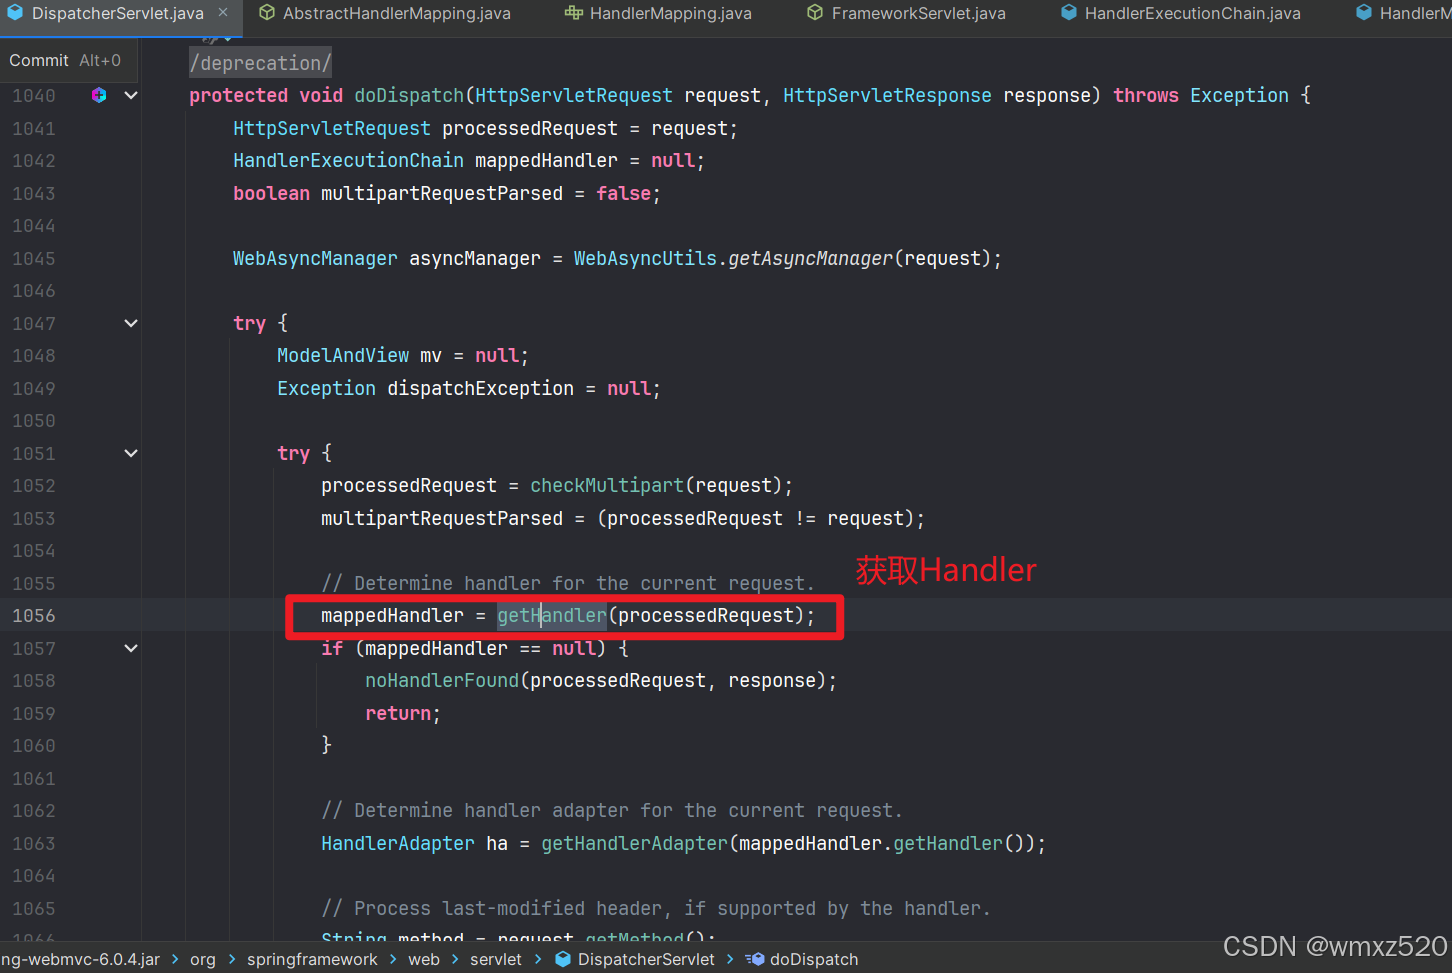
Task: Click 'HandlerExecutionChain' type on line 1042
Action: click(x=348, y=160)
